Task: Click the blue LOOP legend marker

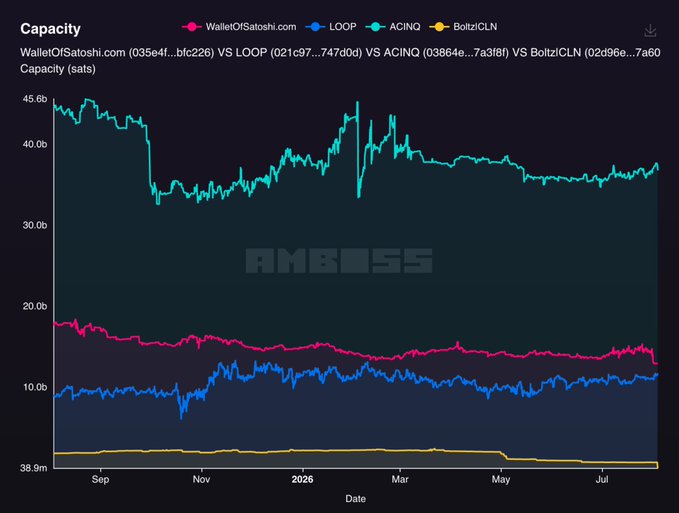Action: pos(315,27)
